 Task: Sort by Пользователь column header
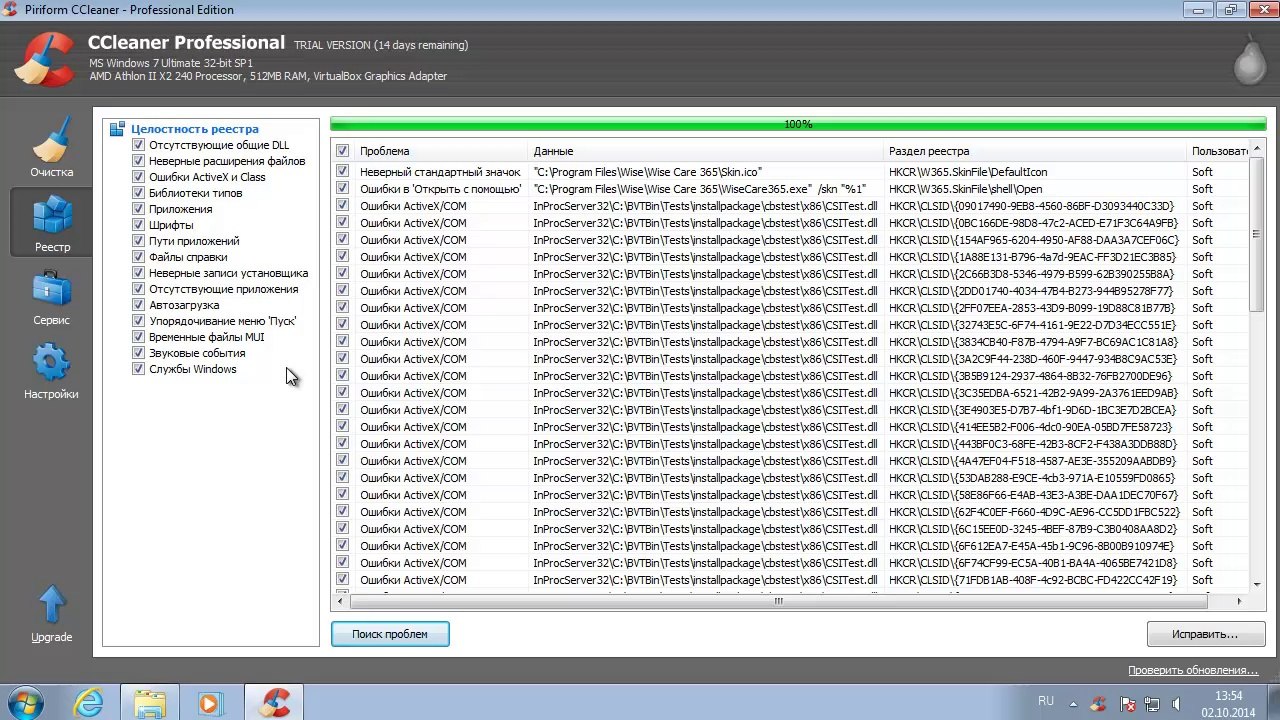[1218, 151]
